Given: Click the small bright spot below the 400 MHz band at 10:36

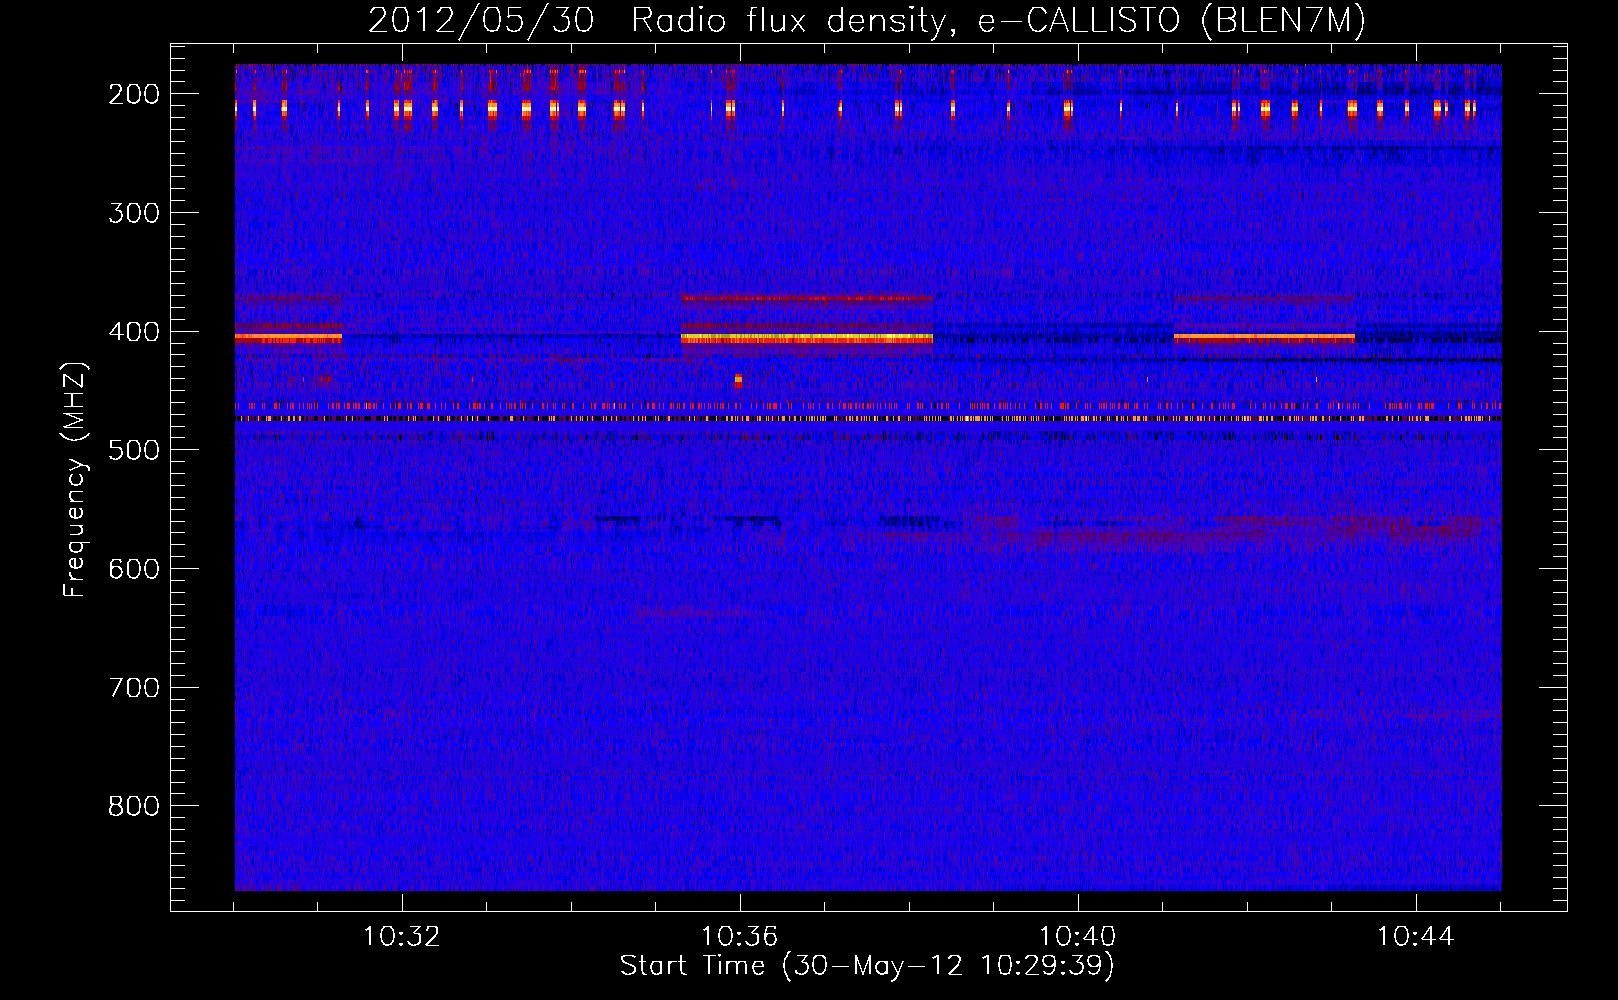Looking at the screenshot, I should tap(738, 380).
